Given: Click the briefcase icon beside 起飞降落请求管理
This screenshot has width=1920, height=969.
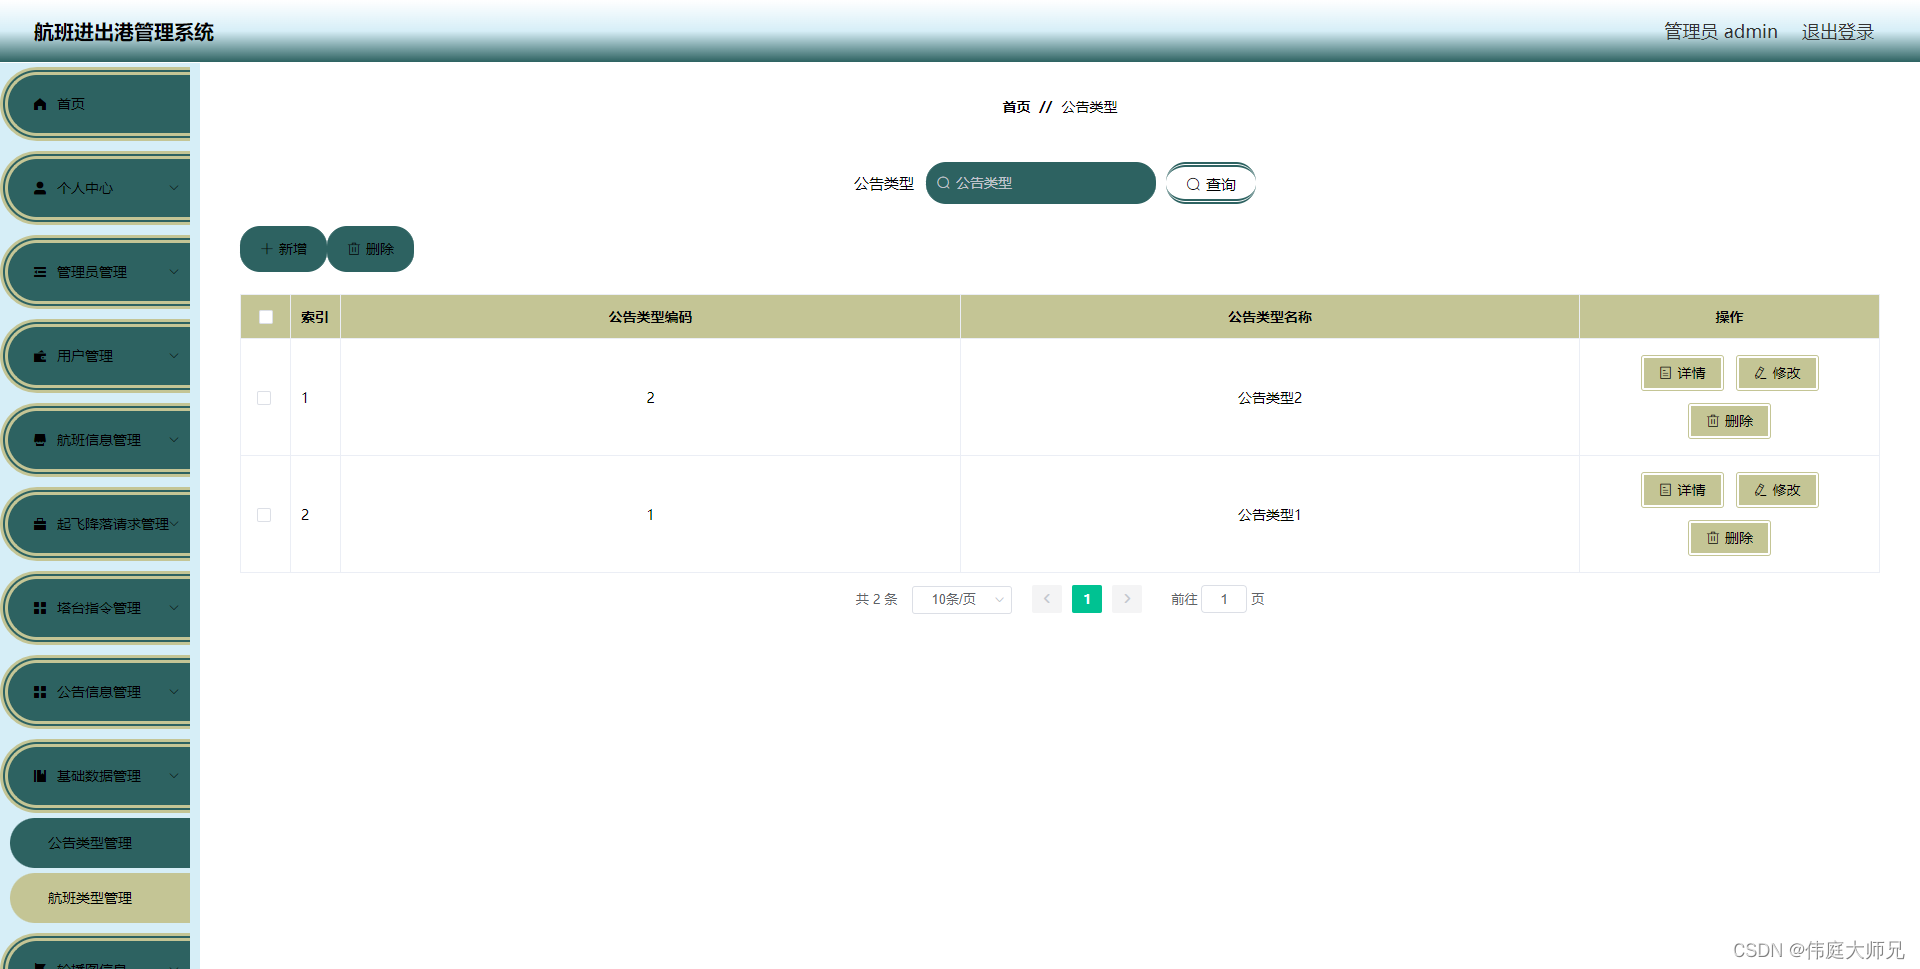Looking at the screenshot, I should tap(40, 524).
